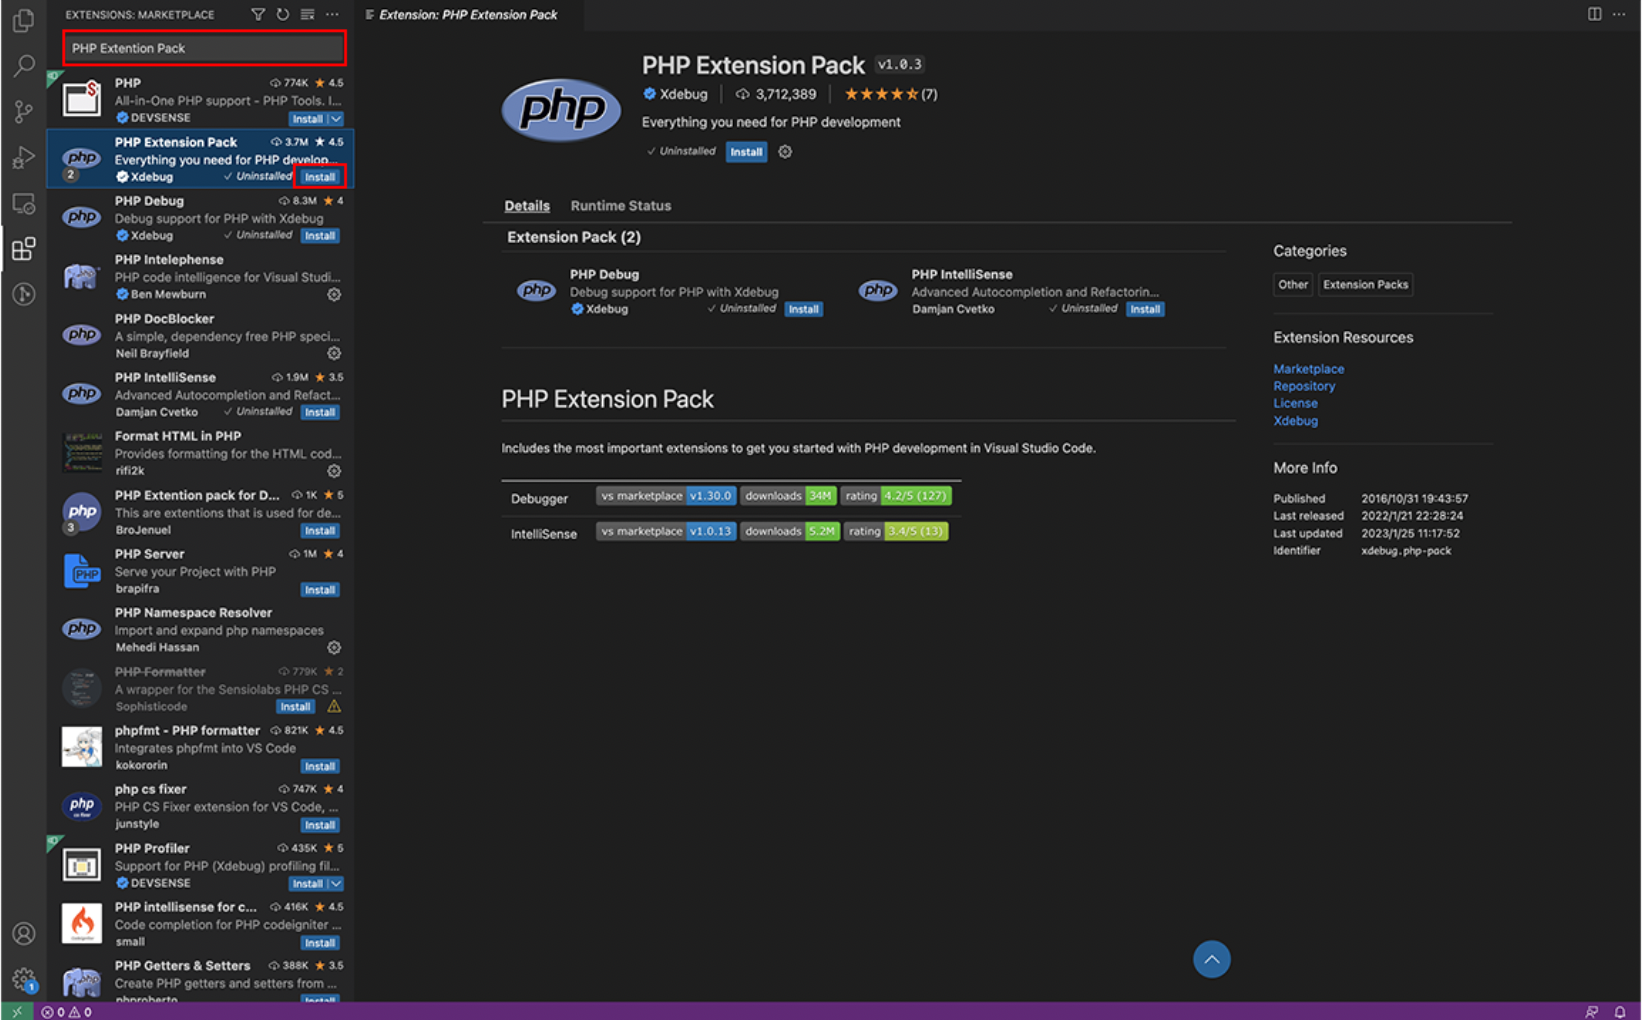Select PHP Namespace Resolver in results list
Screen dimensions: 1642x1020
tap(200, 630)
